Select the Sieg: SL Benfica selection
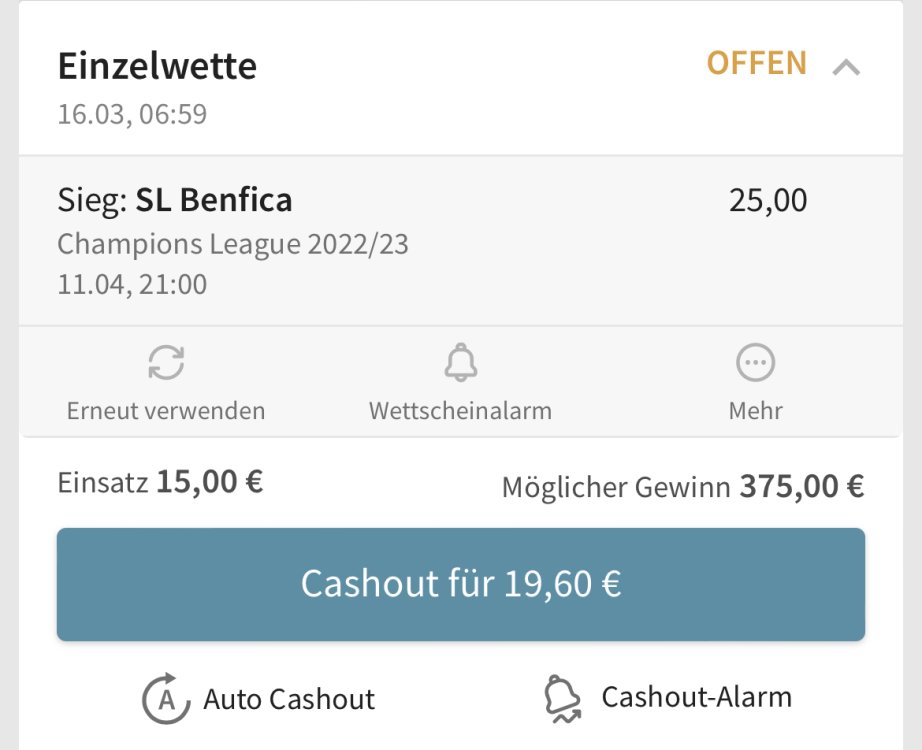The width and height of the screenshot is (922, 750). tap(175, 201)
